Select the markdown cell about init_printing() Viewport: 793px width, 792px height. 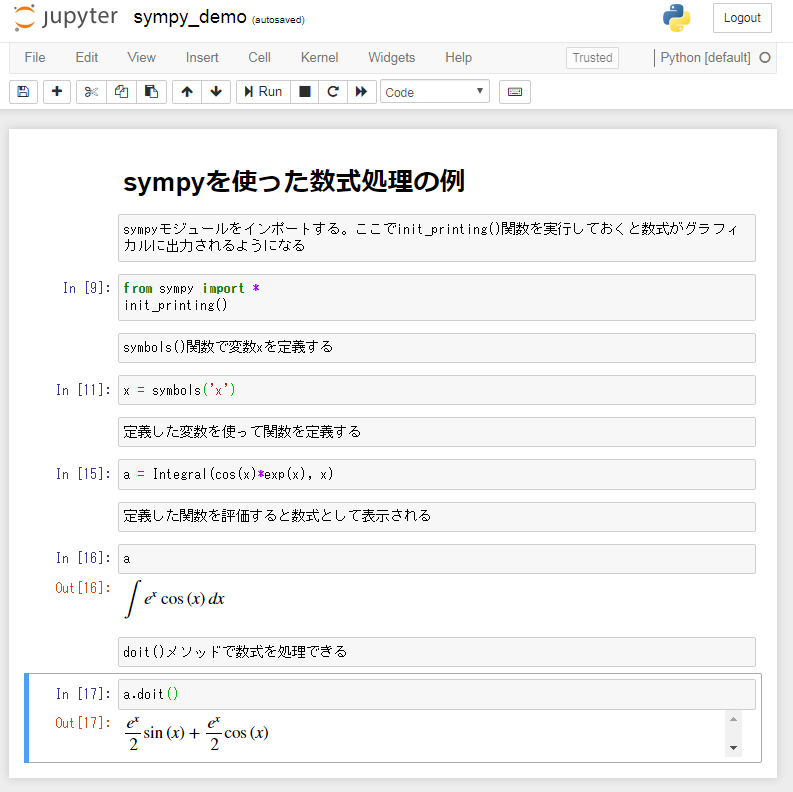(x=436, y=238)
